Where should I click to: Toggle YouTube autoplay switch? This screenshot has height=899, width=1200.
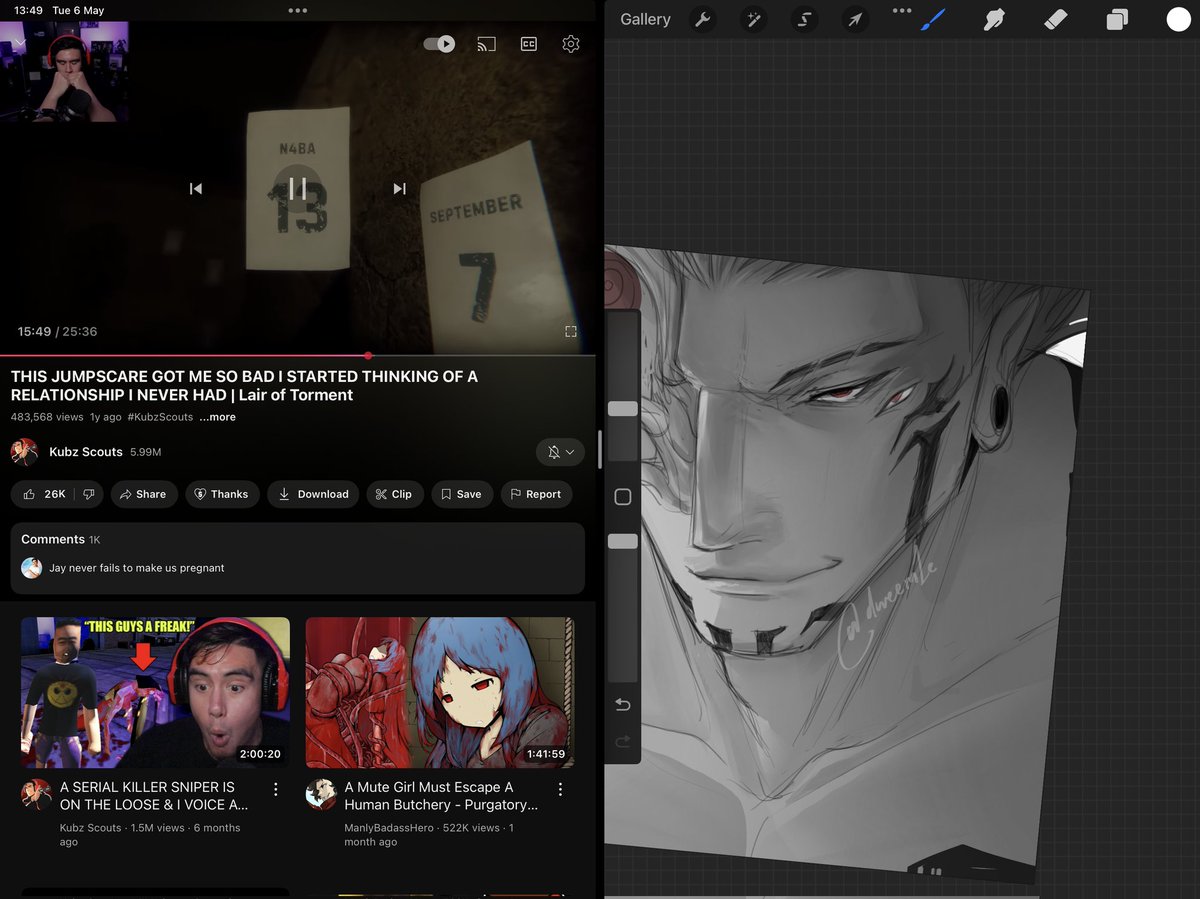439,44
